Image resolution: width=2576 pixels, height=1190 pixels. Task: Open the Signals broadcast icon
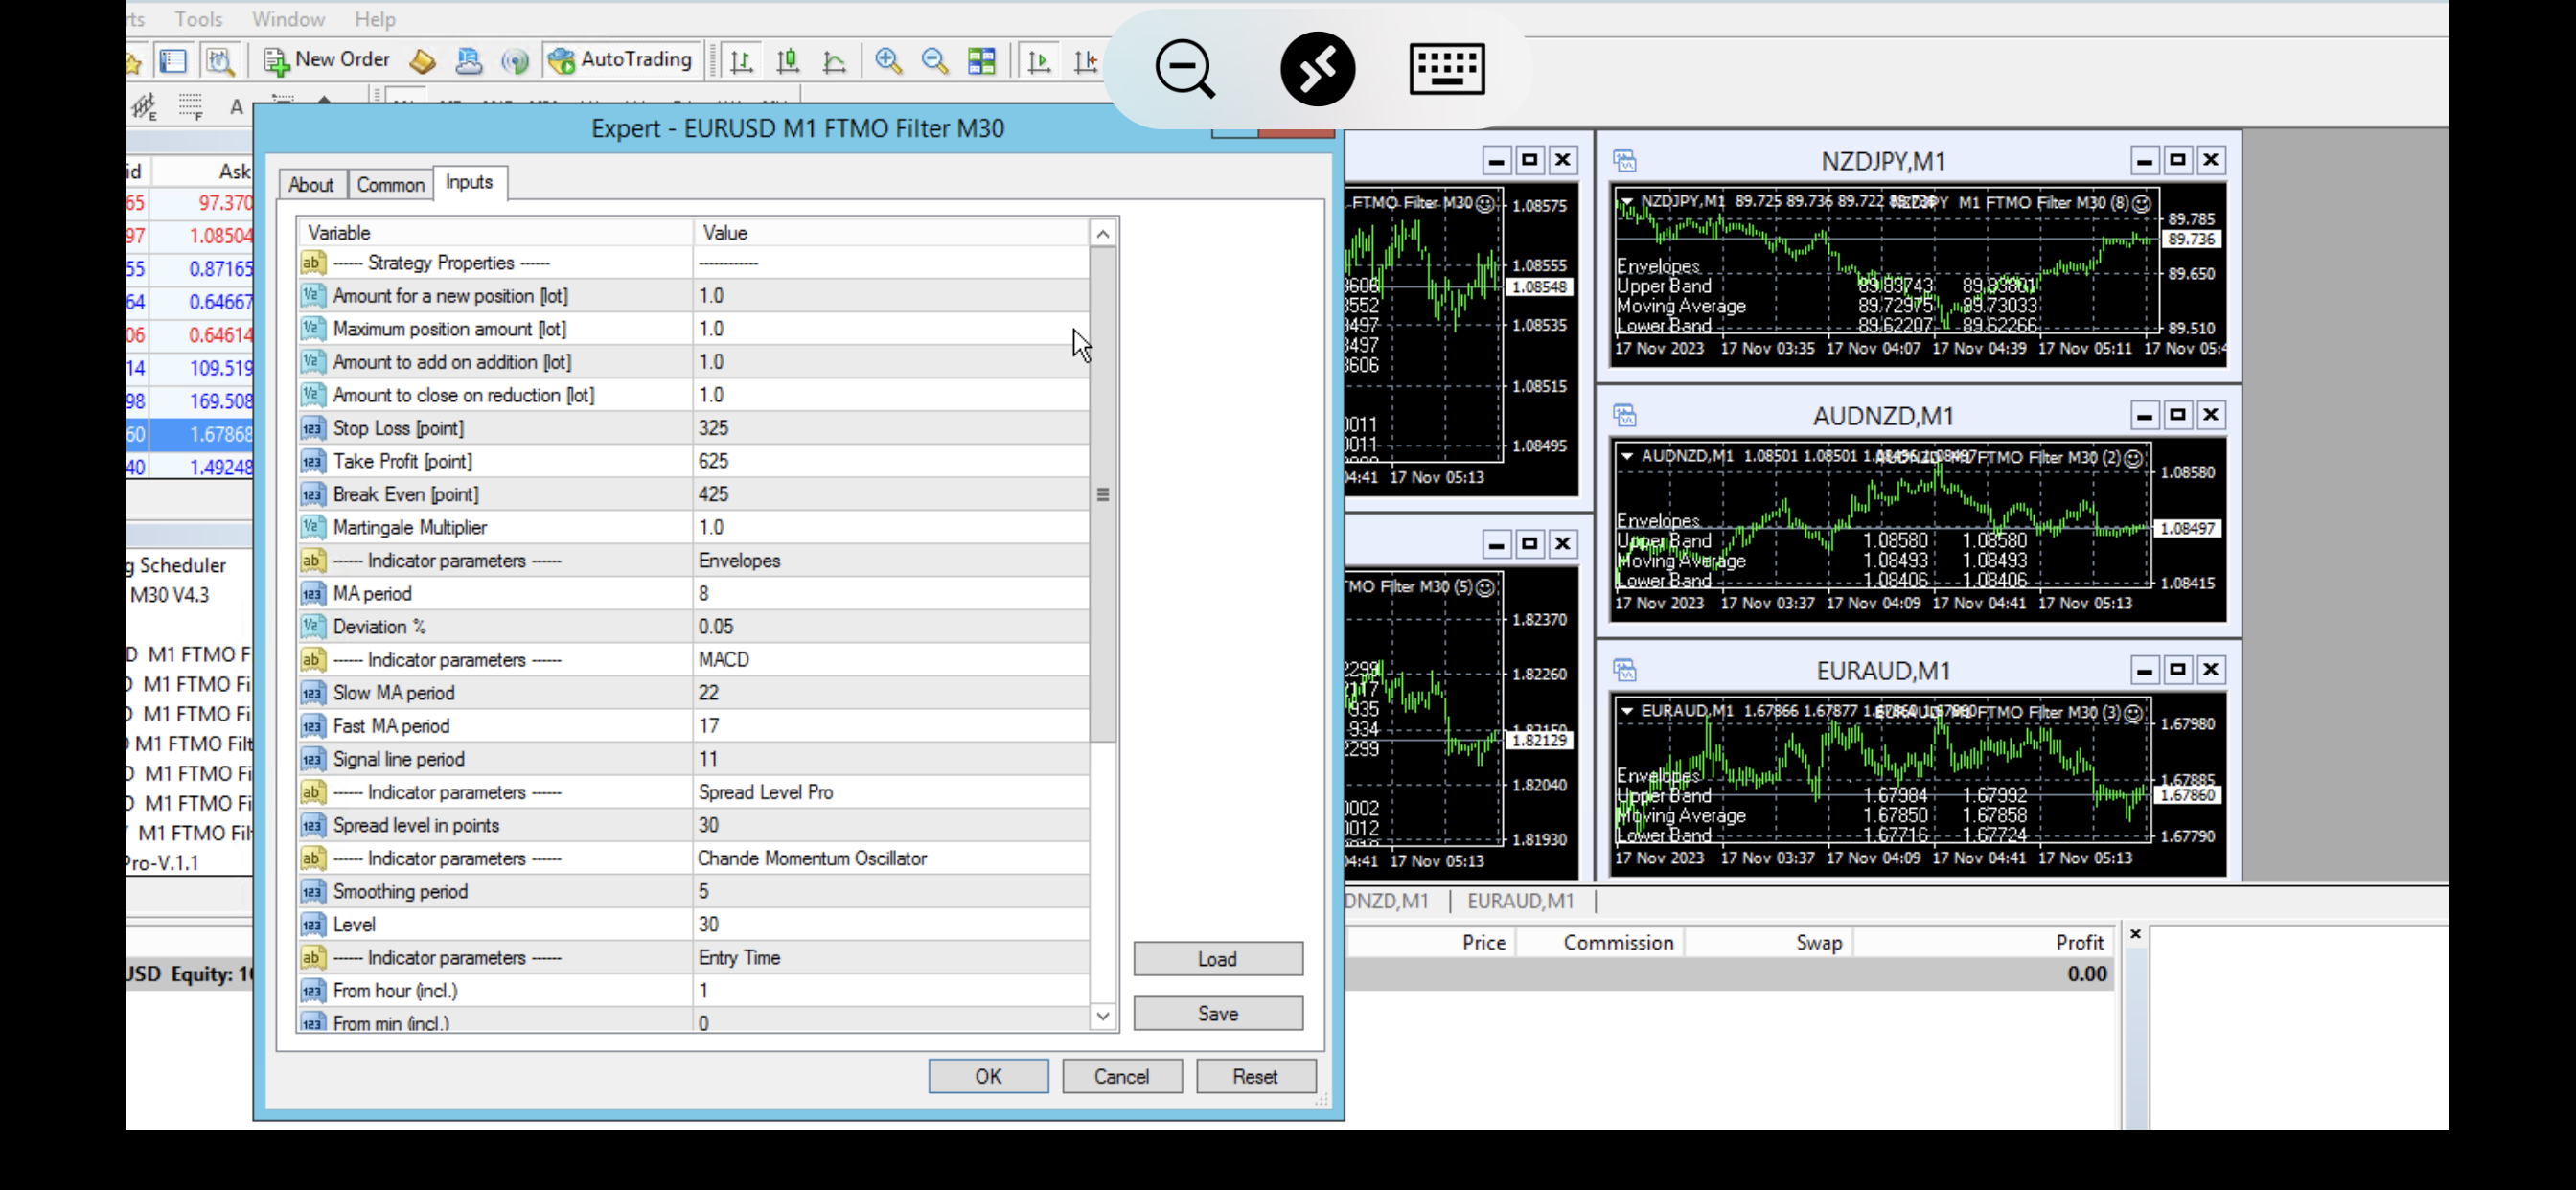(x=515, y=61)
